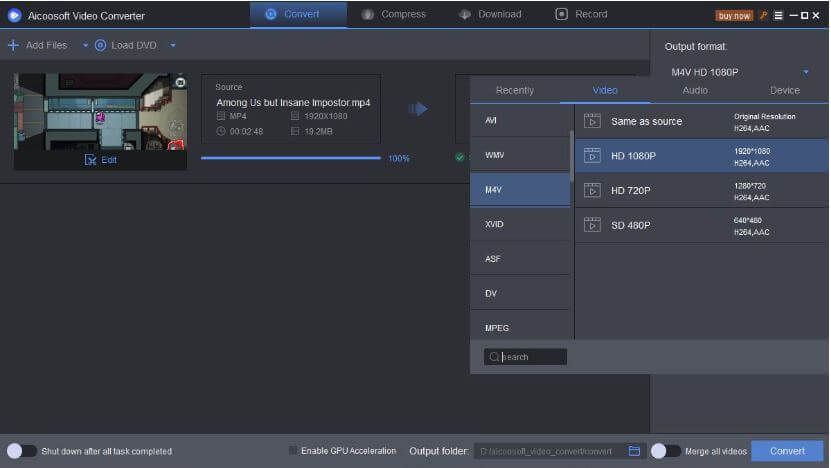
Task: Choose the HD 1080P preset
Action: tap(701, 156)
